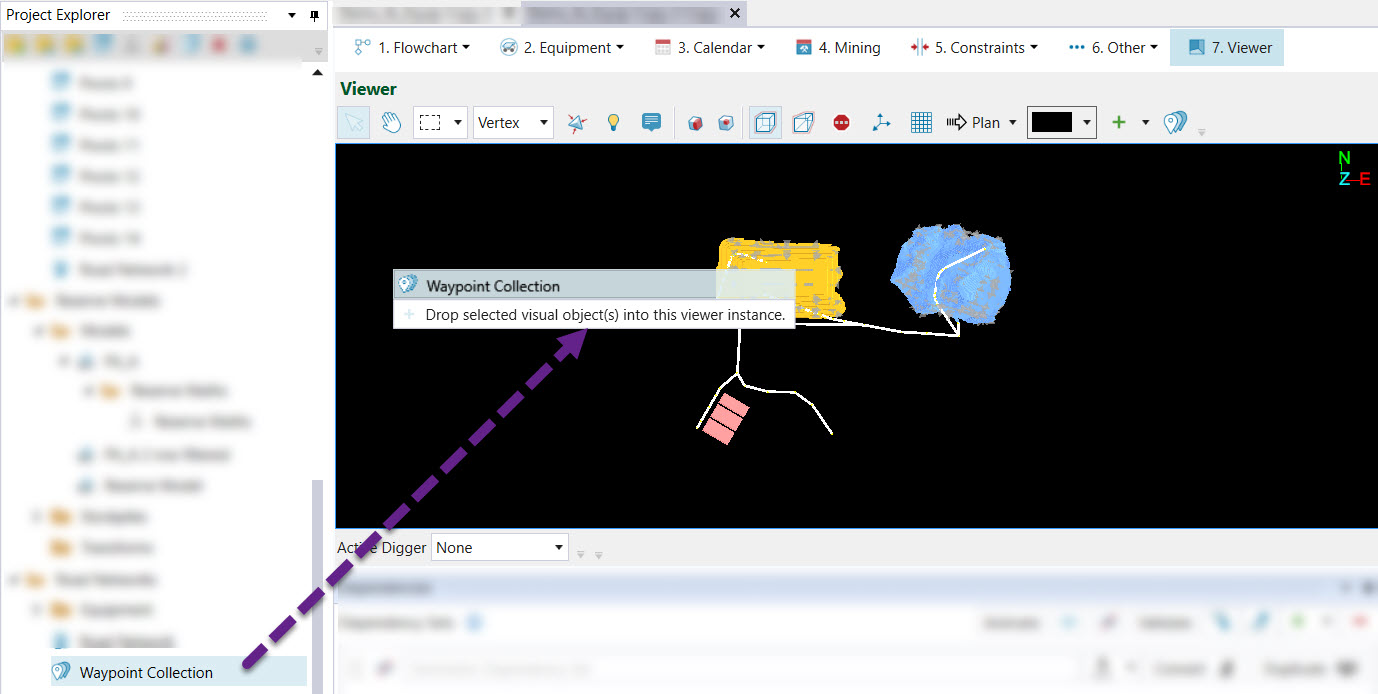The height and width of the screenshot is (694, 1378).
Task: Click the Viewer tab icon
Action: click(1196, 47)
